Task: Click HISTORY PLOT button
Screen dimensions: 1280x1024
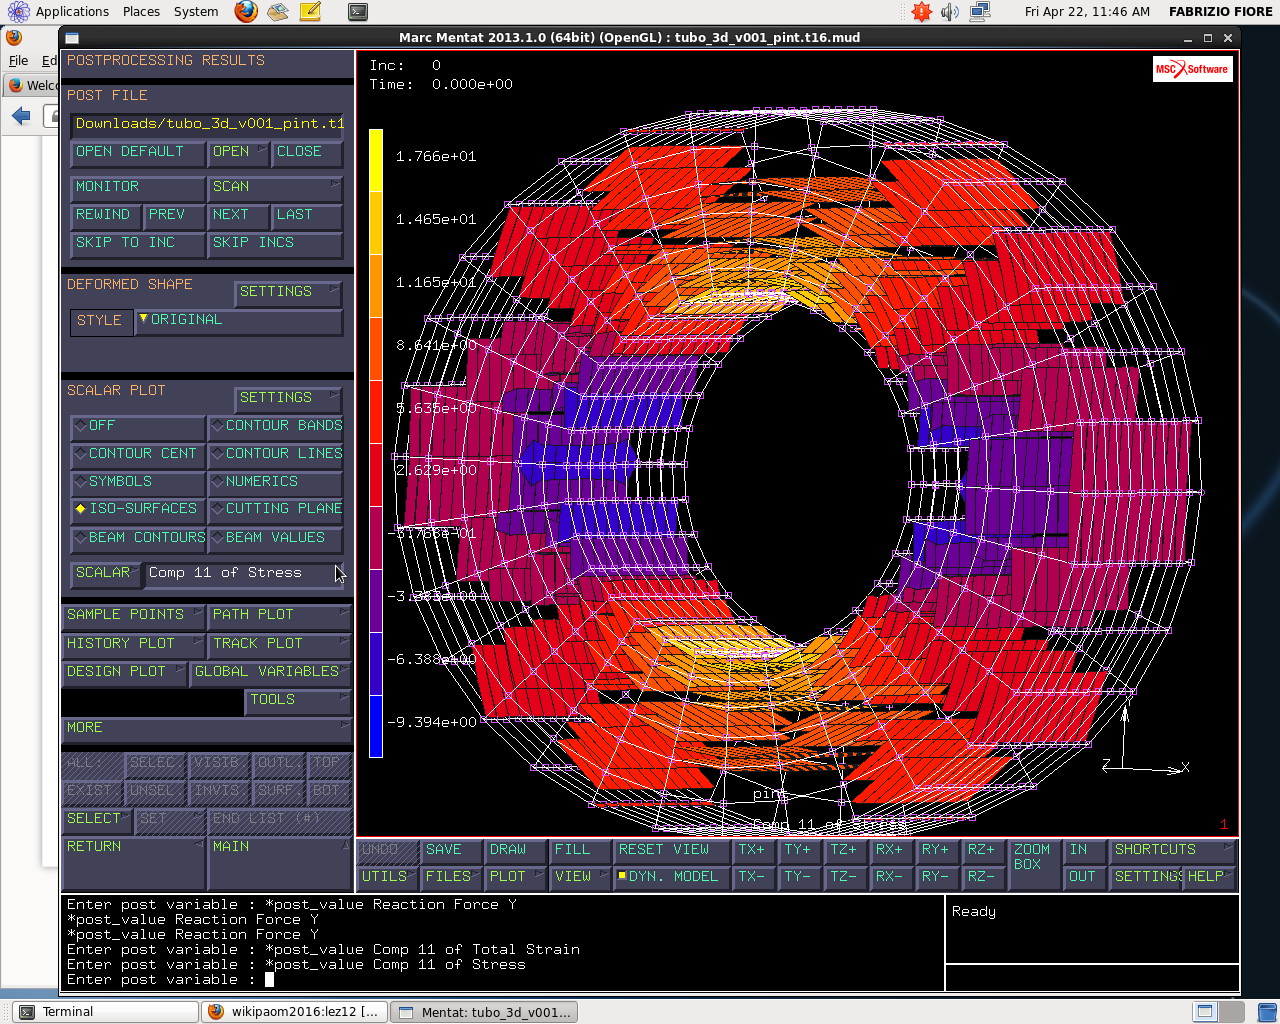Action: click(x=132, y=644)
